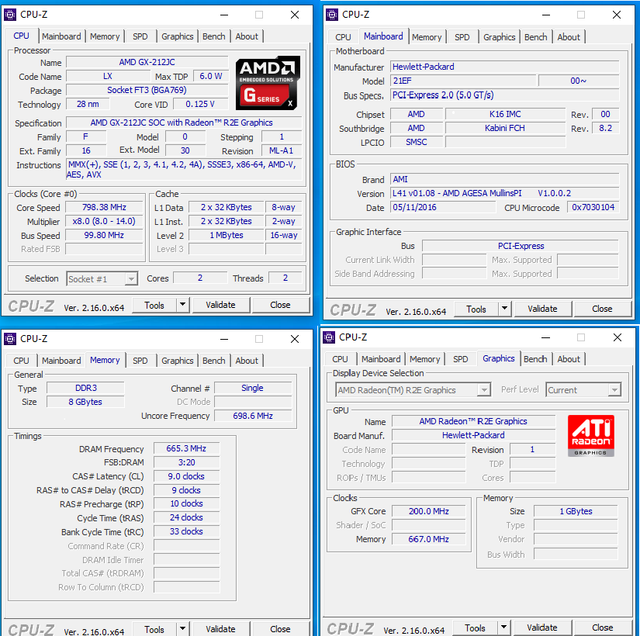The image size is (640, 636).
Task: Click the processor Name field AMD GX-212JC
Action: tap(147, 62)
